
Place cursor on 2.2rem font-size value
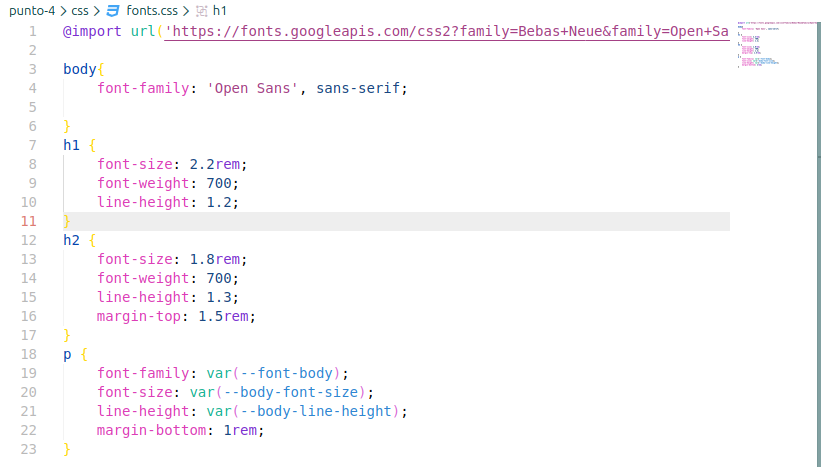[x=215, y=164]
